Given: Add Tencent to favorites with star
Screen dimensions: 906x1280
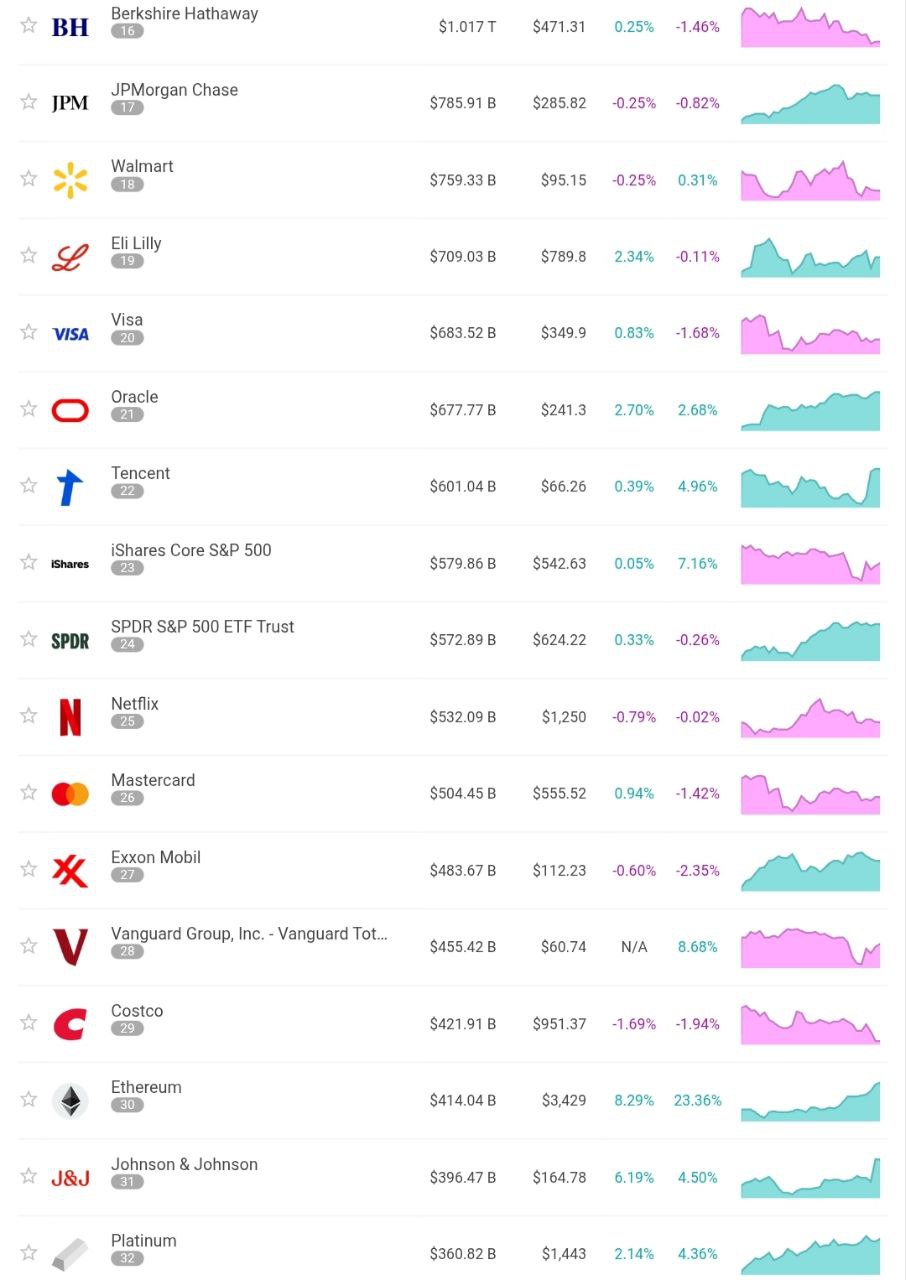Looking at the screenshot, I should [28, 485].
